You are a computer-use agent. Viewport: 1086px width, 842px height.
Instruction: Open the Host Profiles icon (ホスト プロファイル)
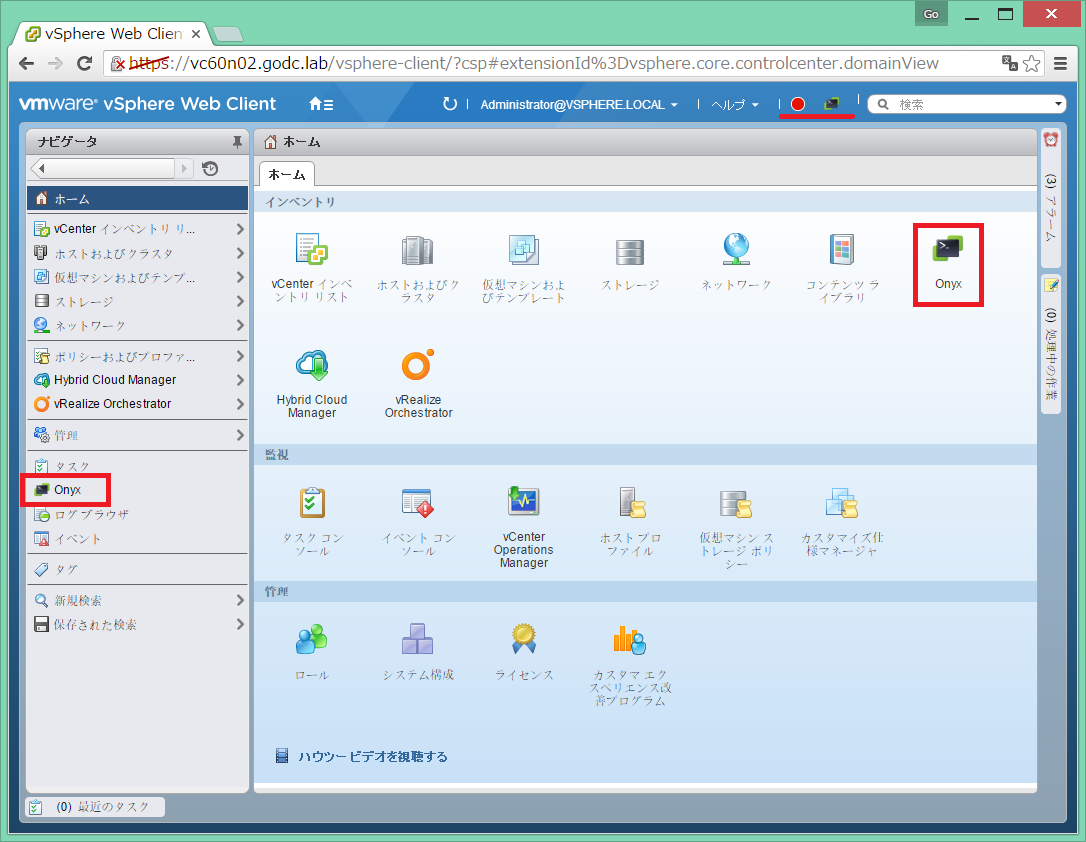pyautogui.click(x=632, y=503)
